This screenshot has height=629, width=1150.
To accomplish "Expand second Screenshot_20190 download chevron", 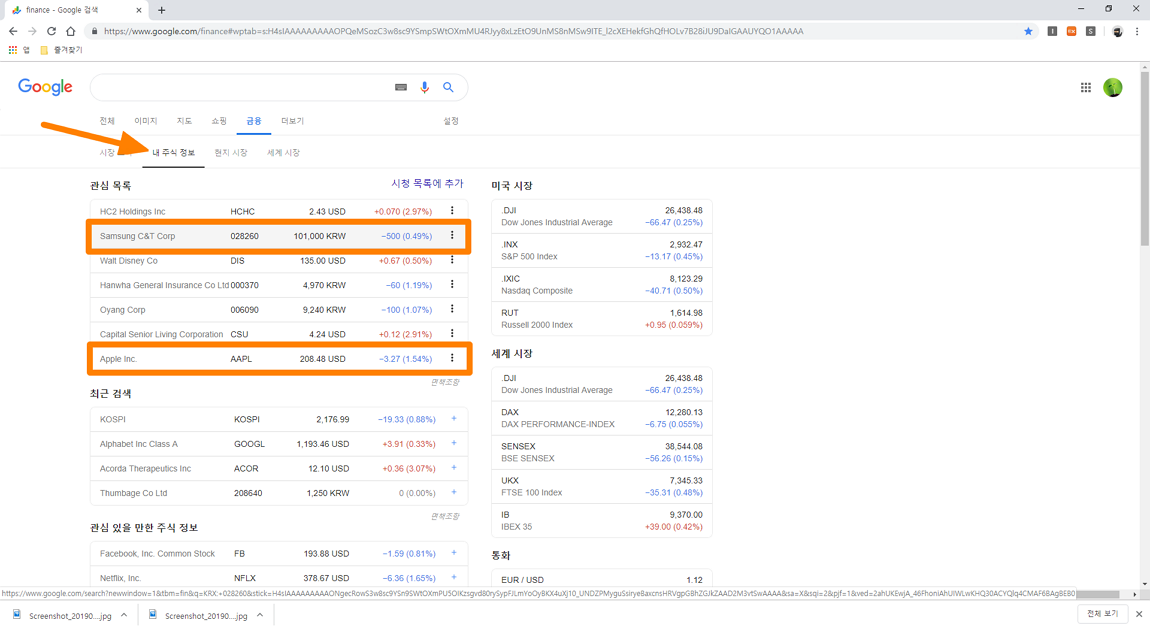I will [x=260, y=616].
